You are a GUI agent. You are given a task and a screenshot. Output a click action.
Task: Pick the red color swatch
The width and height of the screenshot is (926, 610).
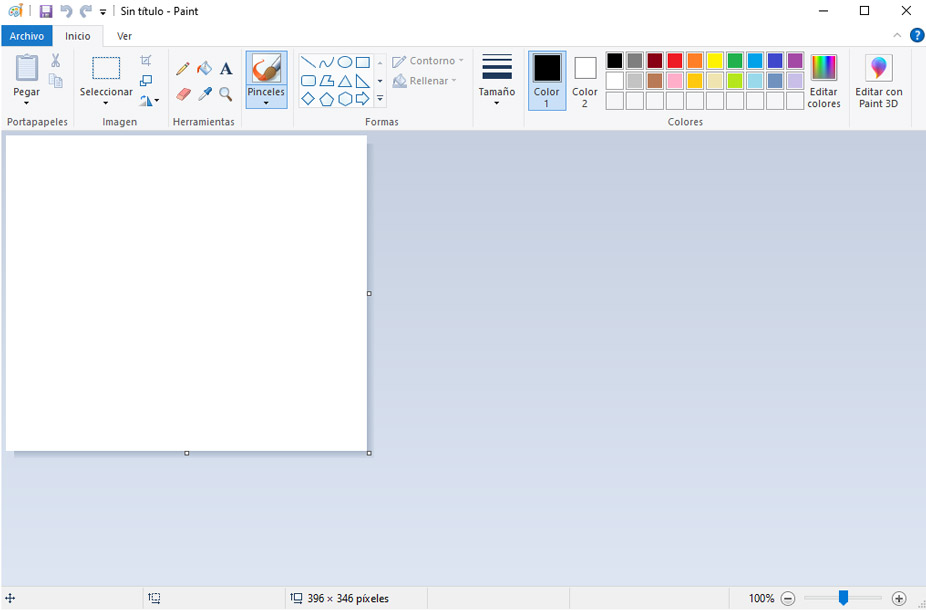pos(675,61)
